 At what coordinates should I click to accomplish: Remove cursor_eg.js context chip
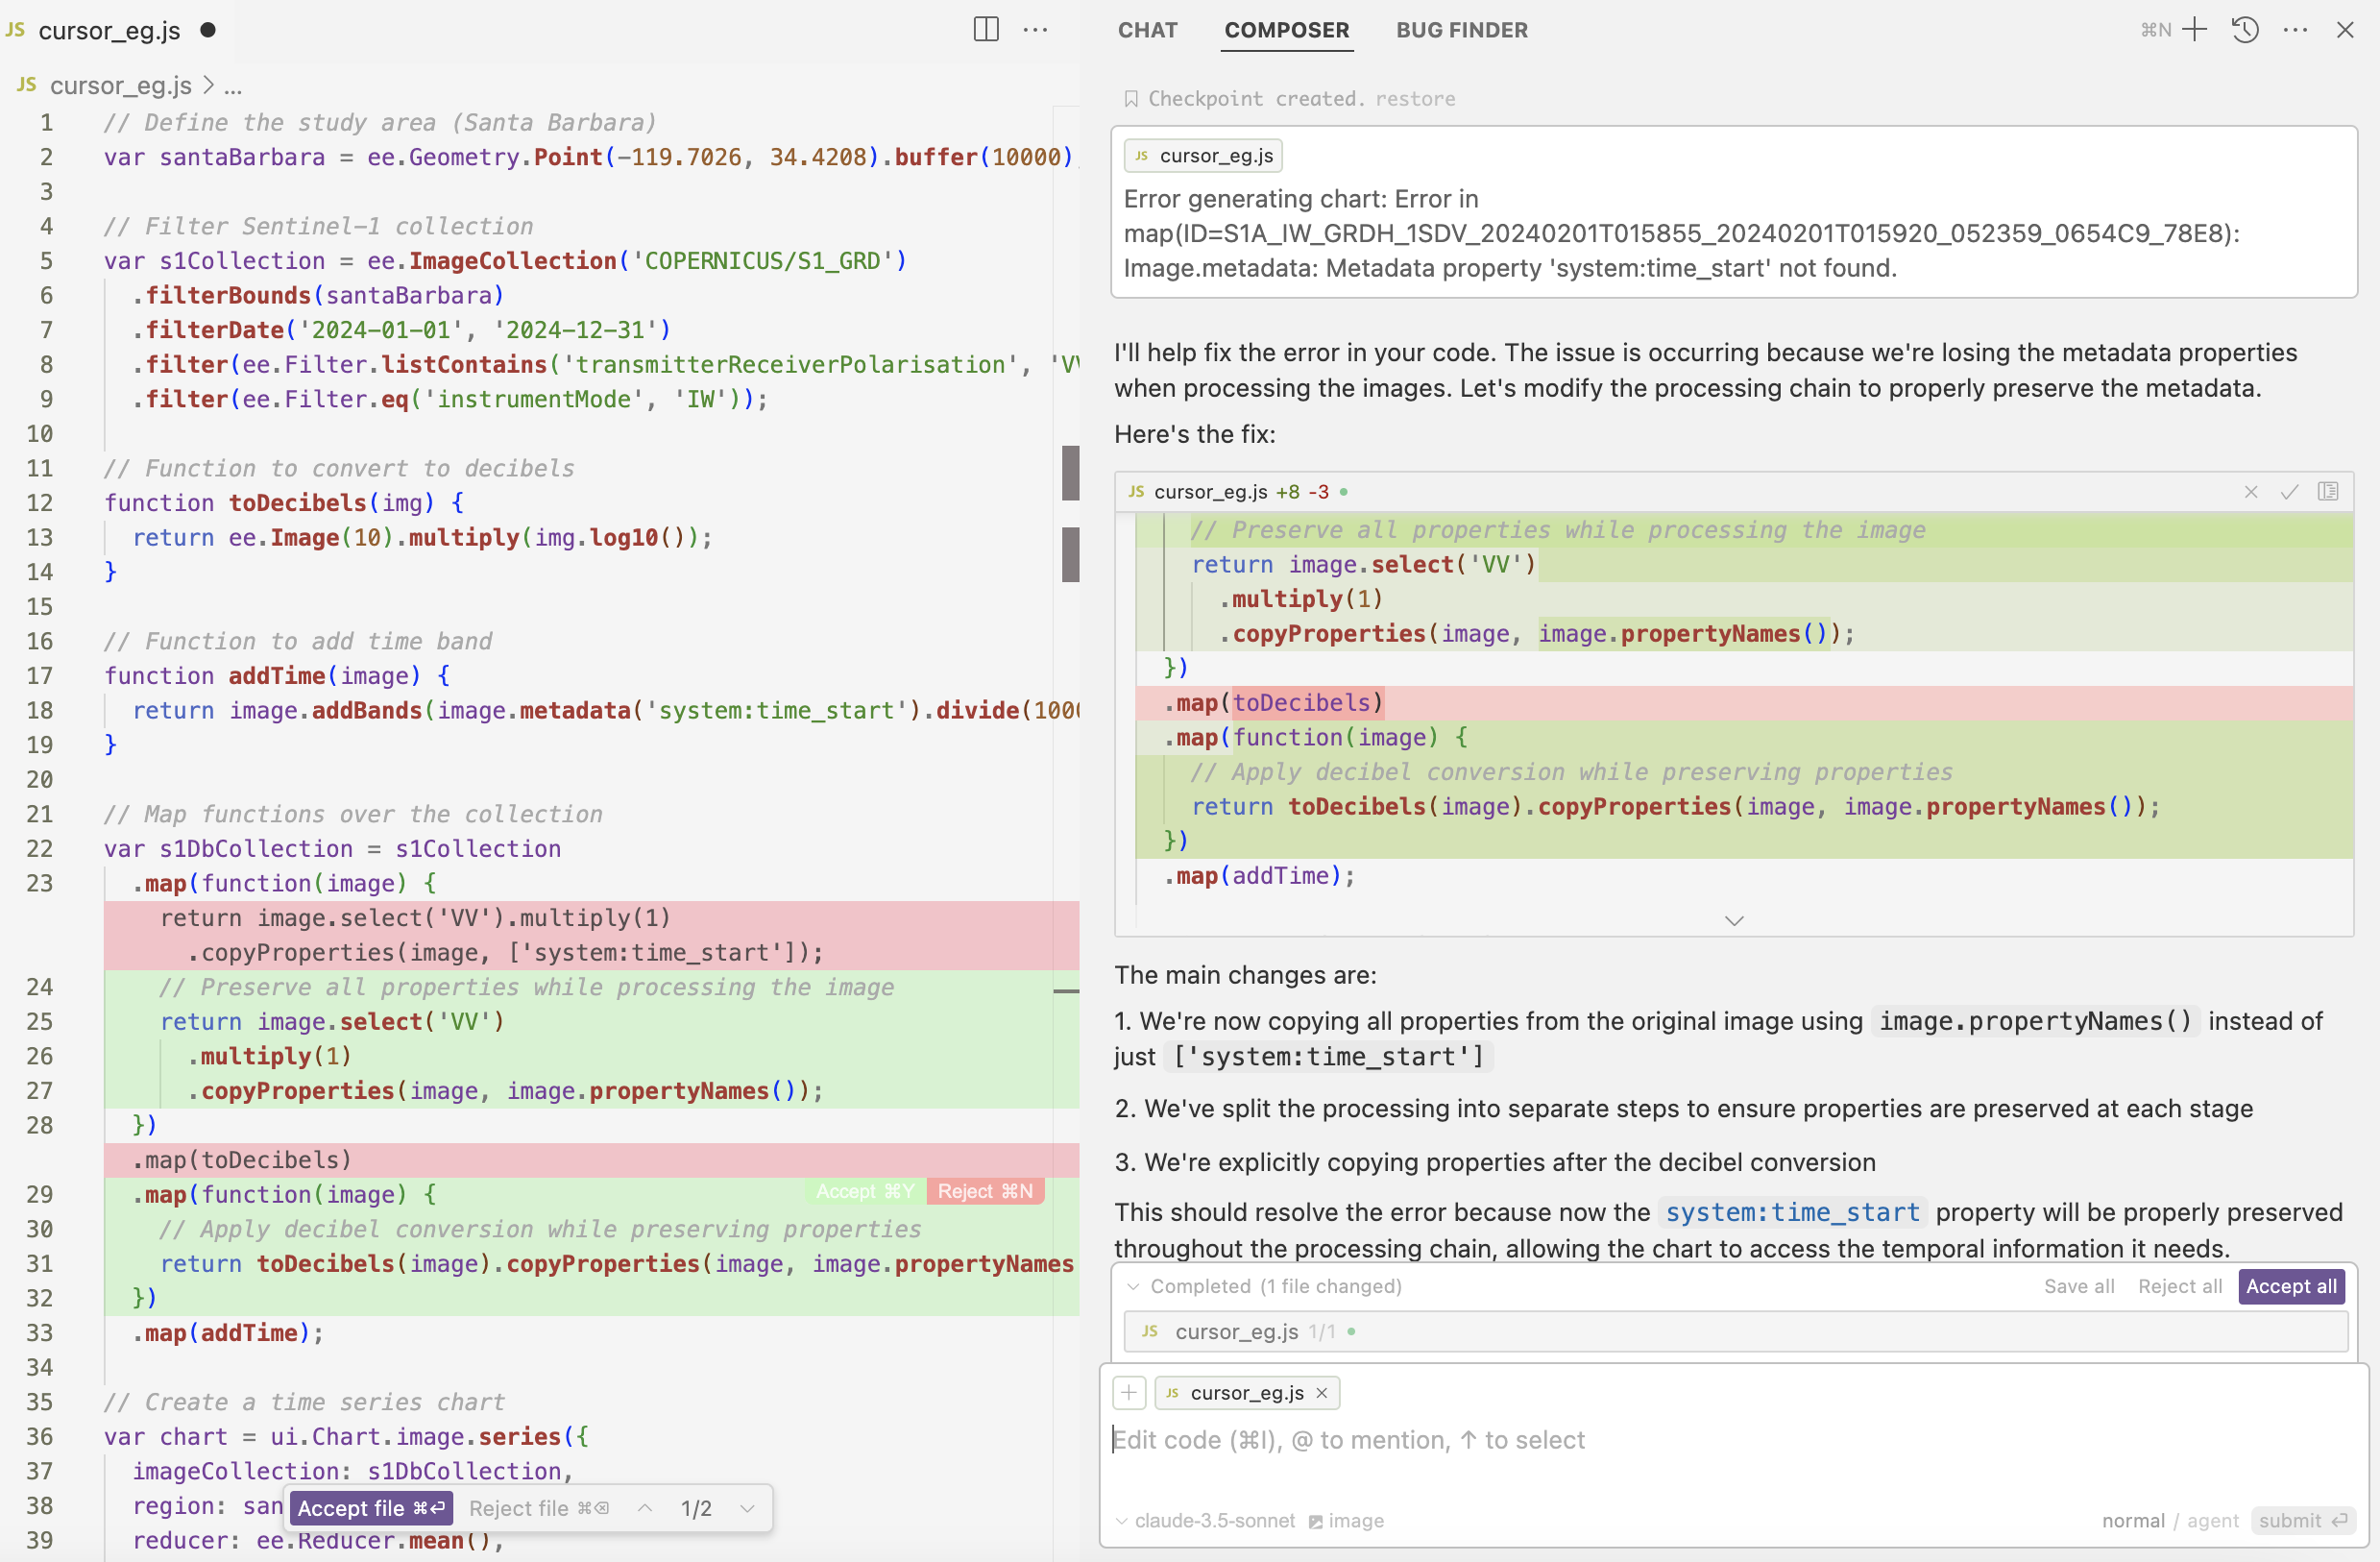(x=1321, y=1393)
